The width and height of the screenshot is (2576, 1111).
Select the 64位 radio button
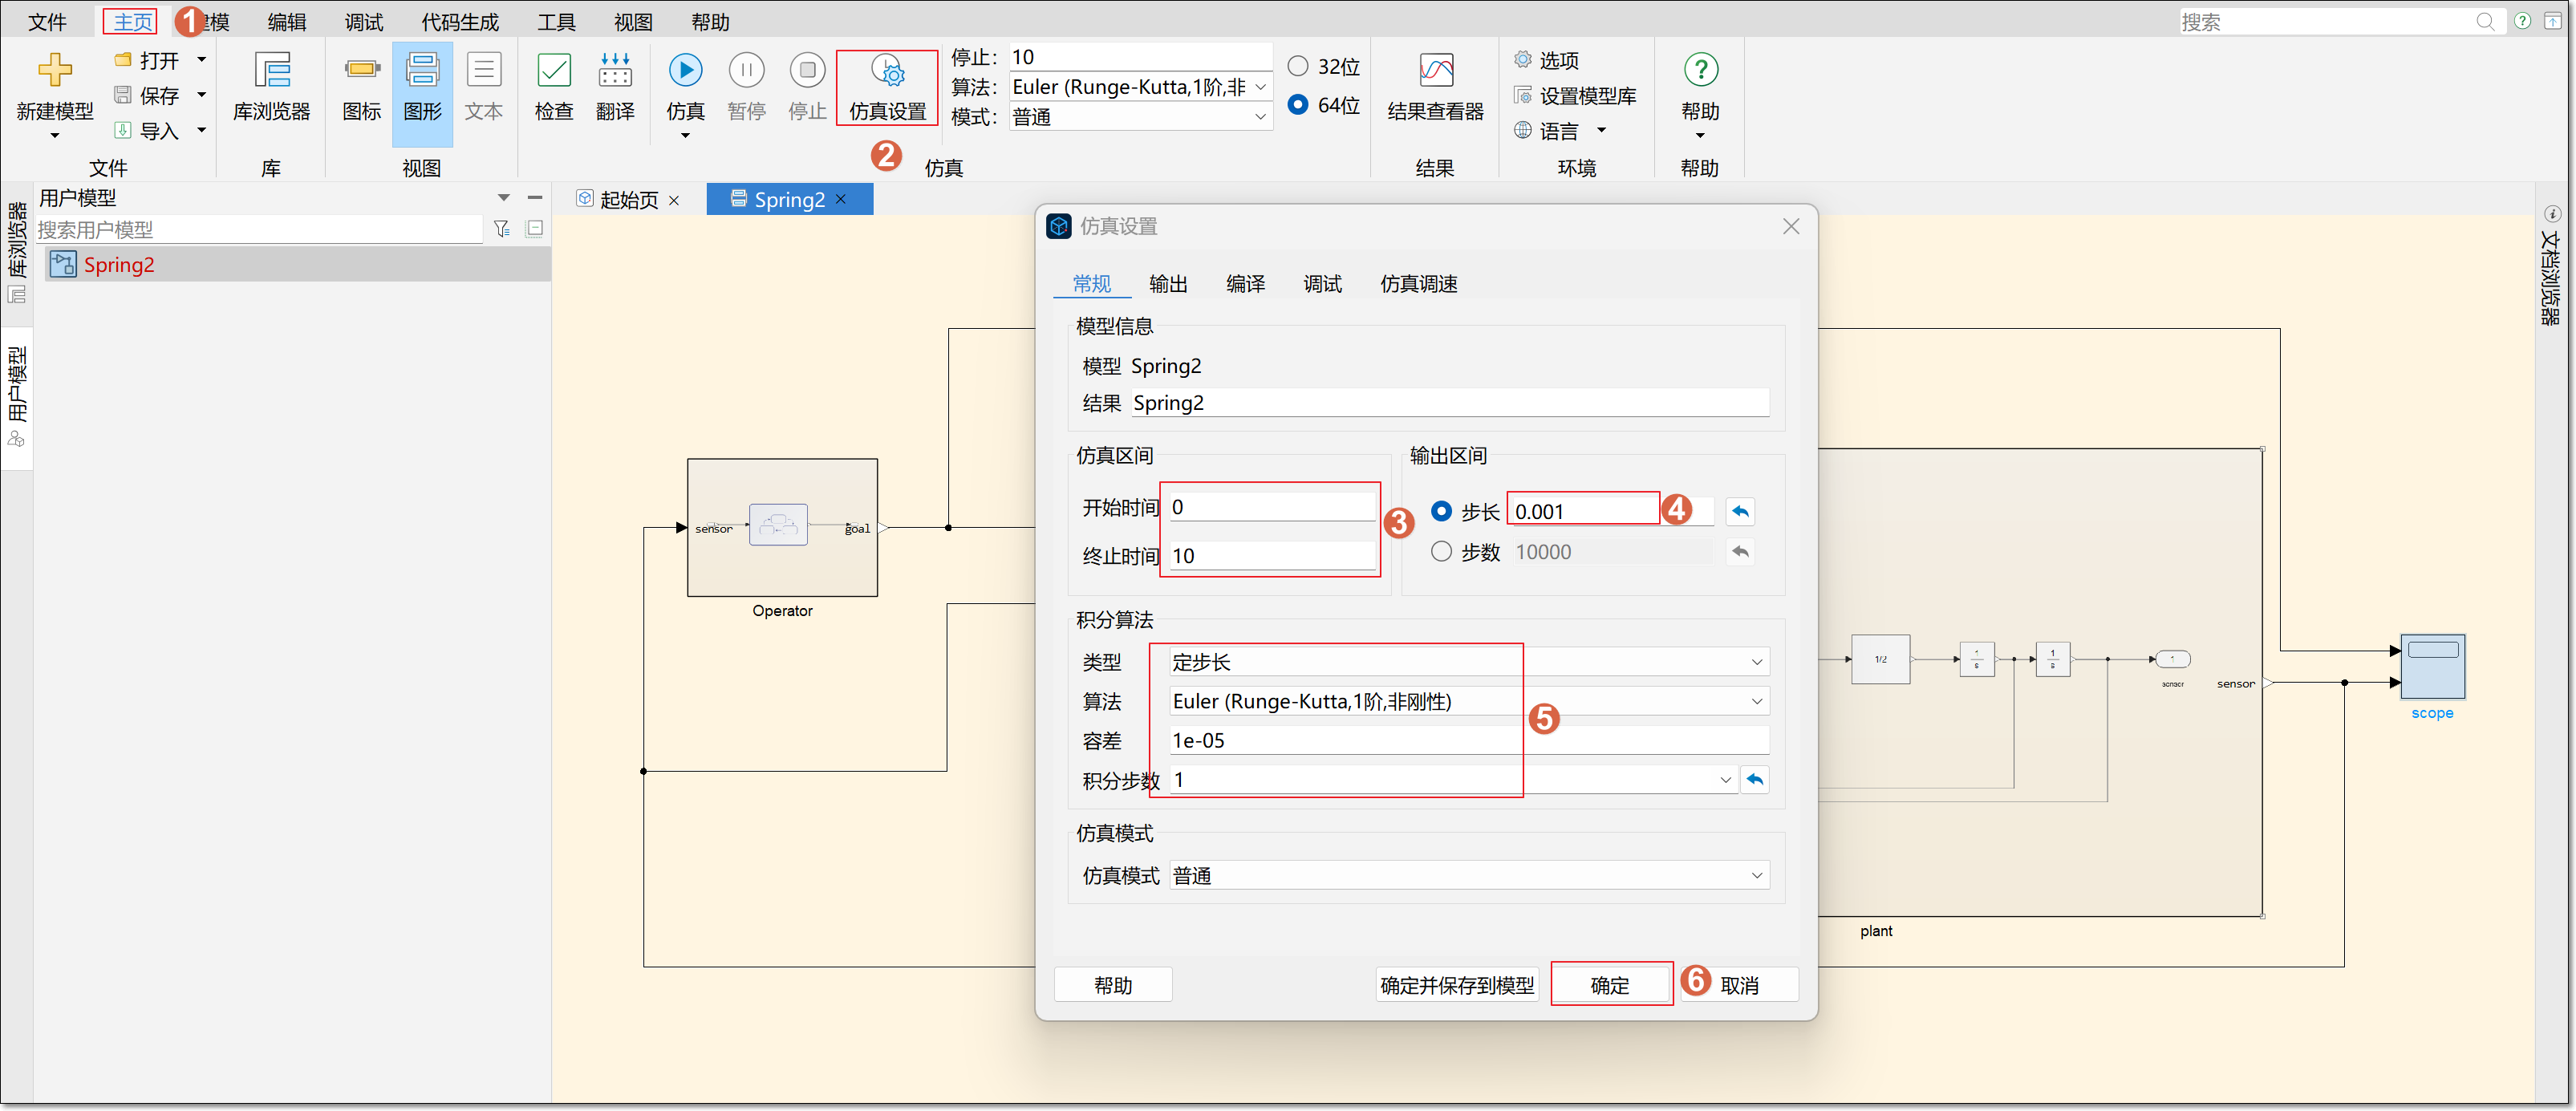coord(1297,104)
